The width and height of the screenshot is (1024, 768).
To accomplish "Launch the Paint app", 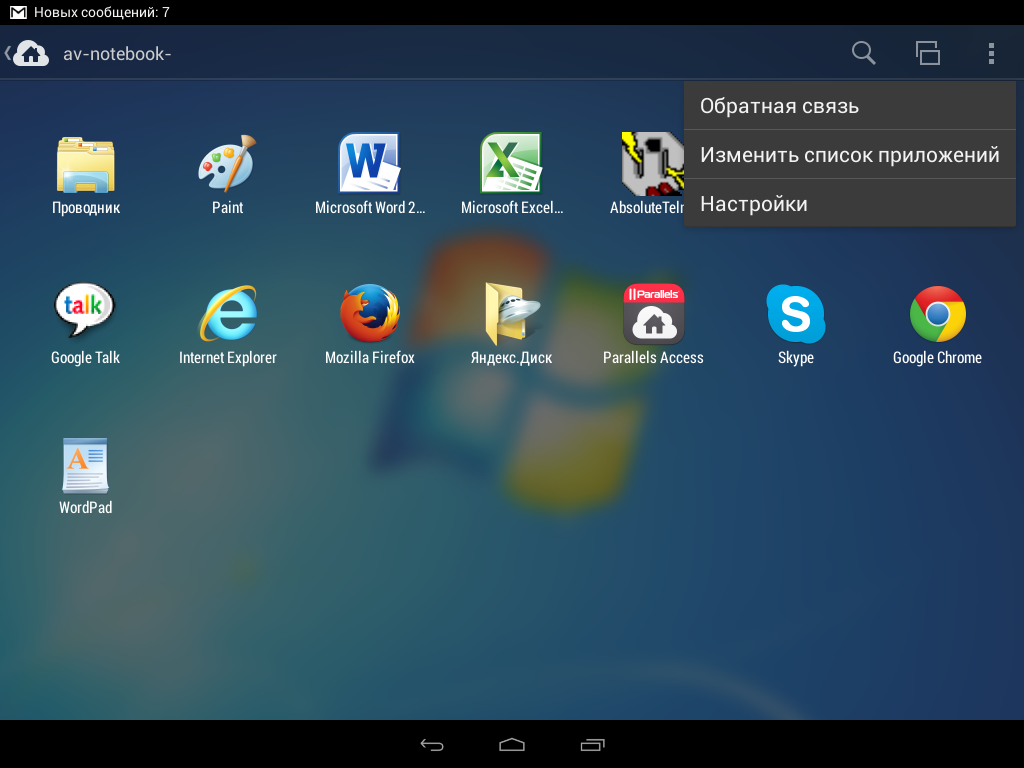I will point(227,163).
